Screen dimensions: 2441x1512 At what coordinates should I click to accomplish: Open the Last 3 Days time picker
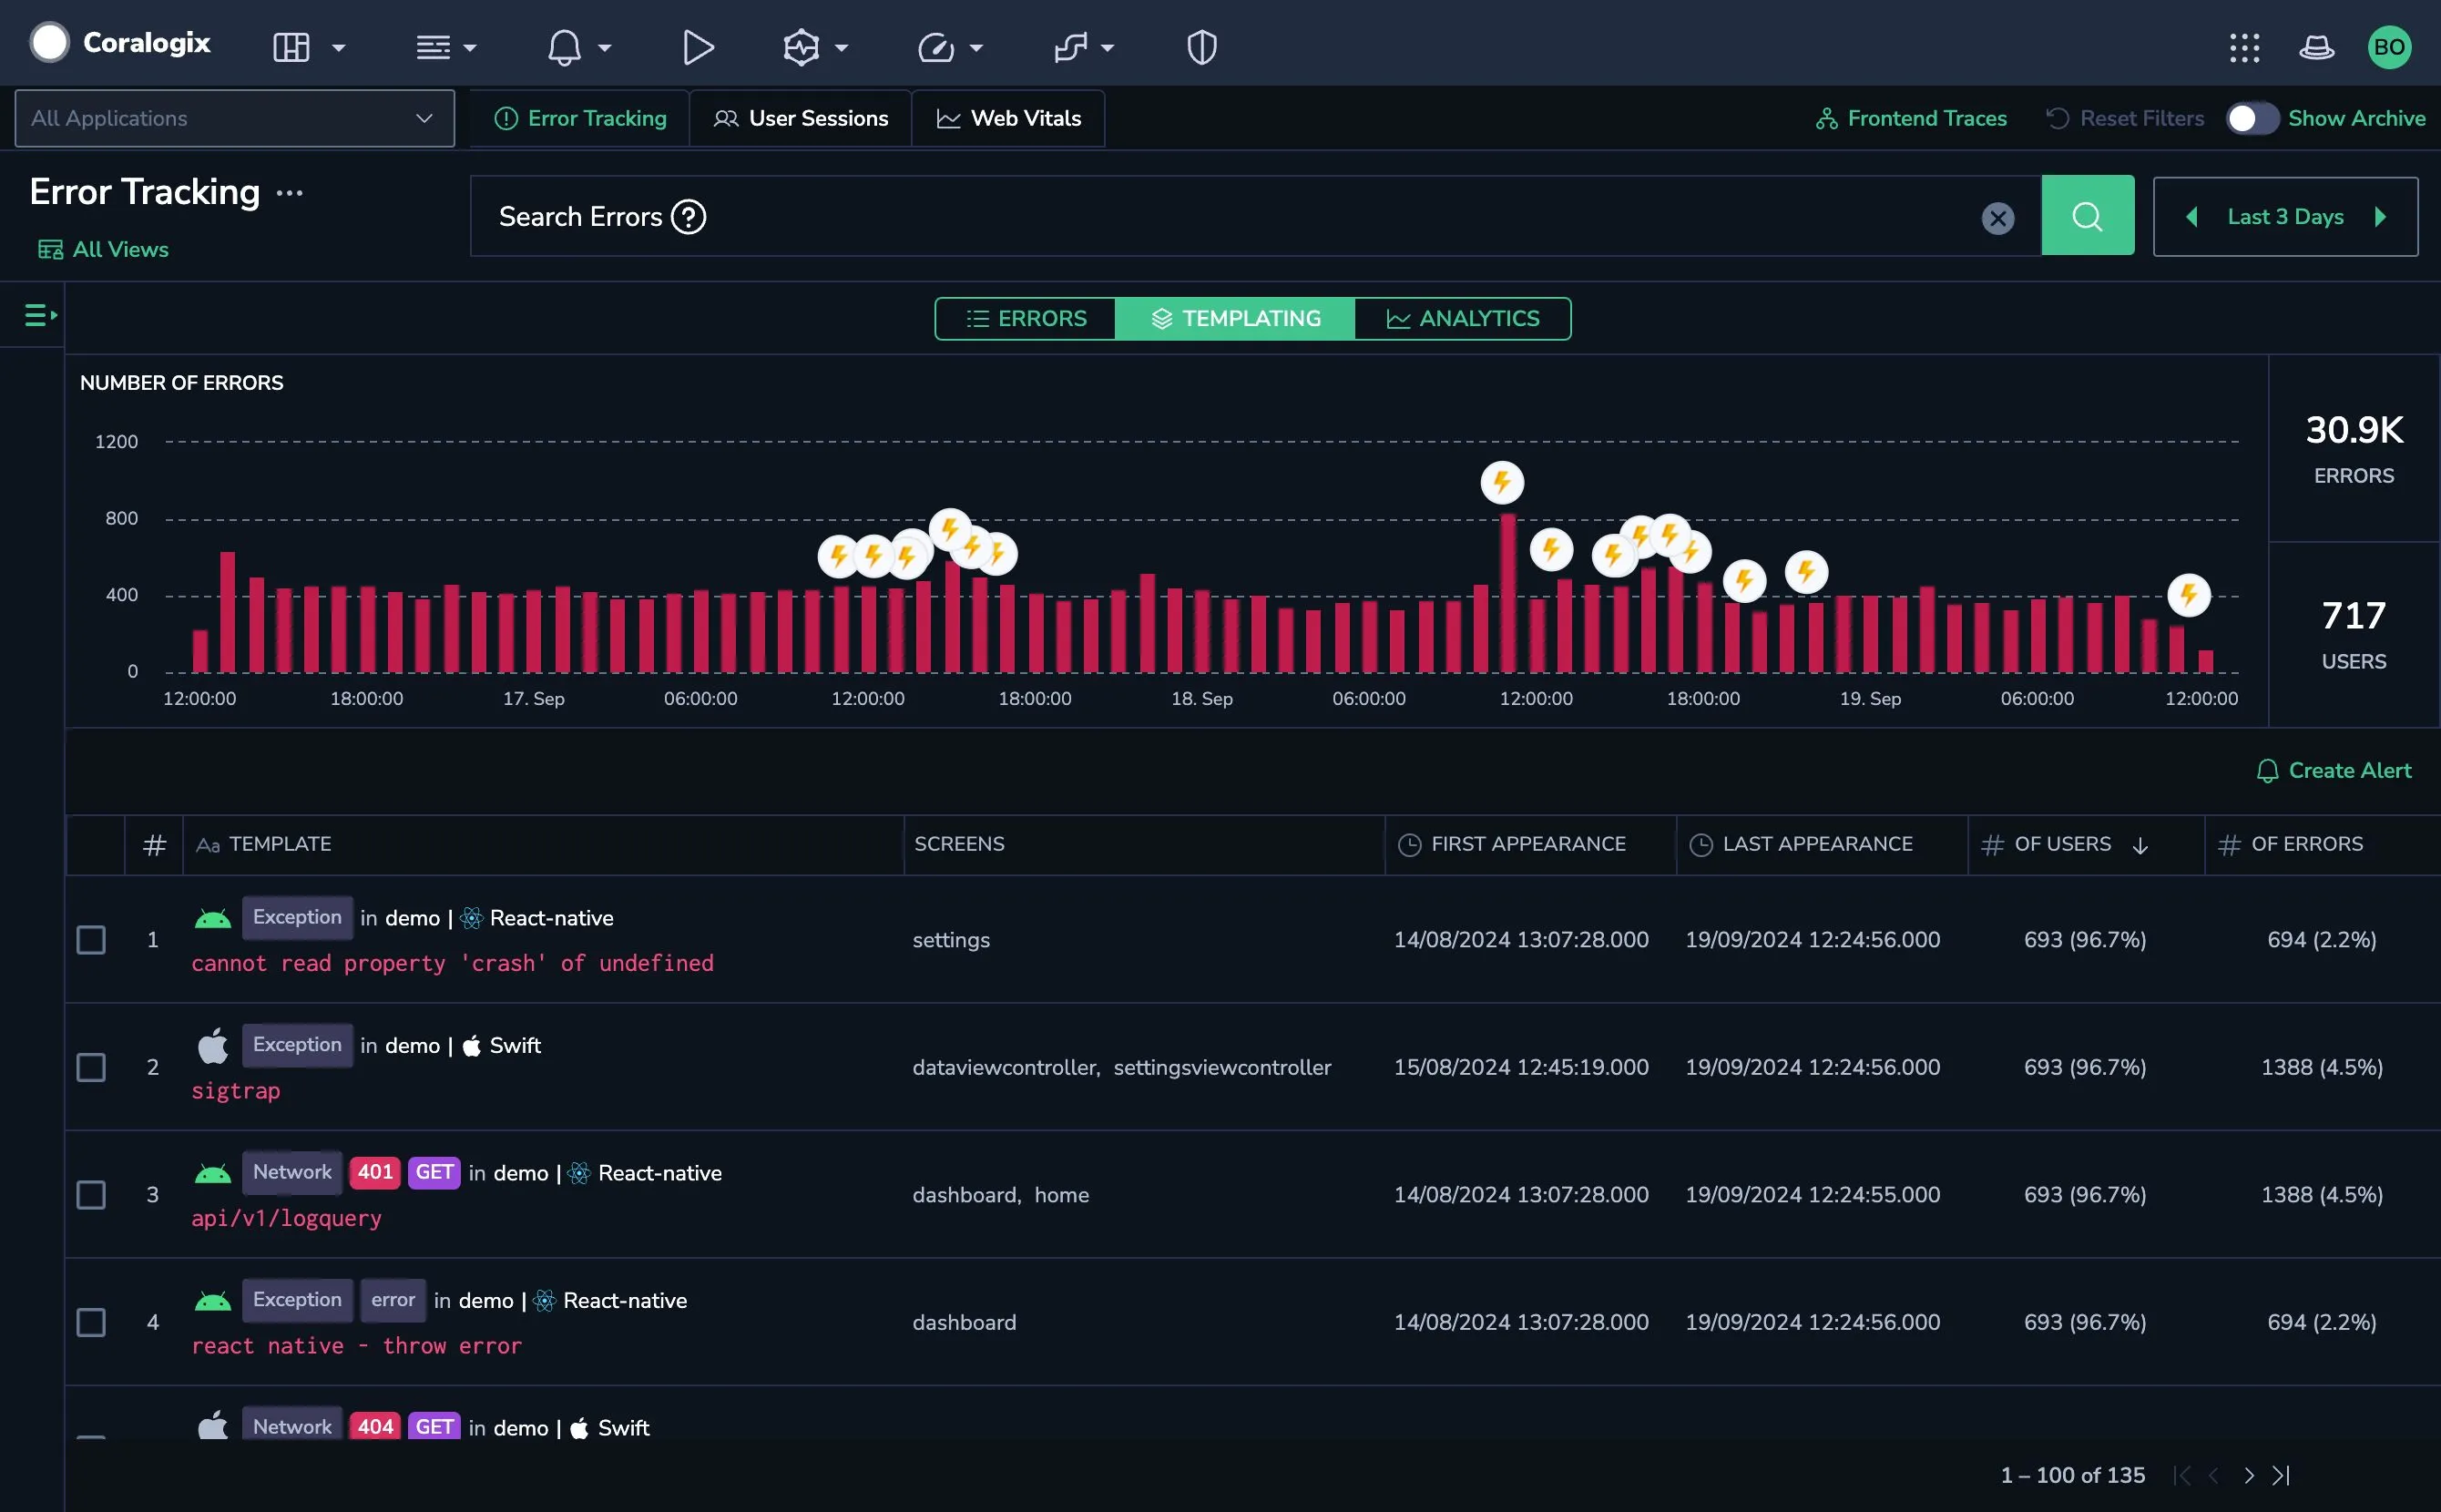[x=2285, y=217]
